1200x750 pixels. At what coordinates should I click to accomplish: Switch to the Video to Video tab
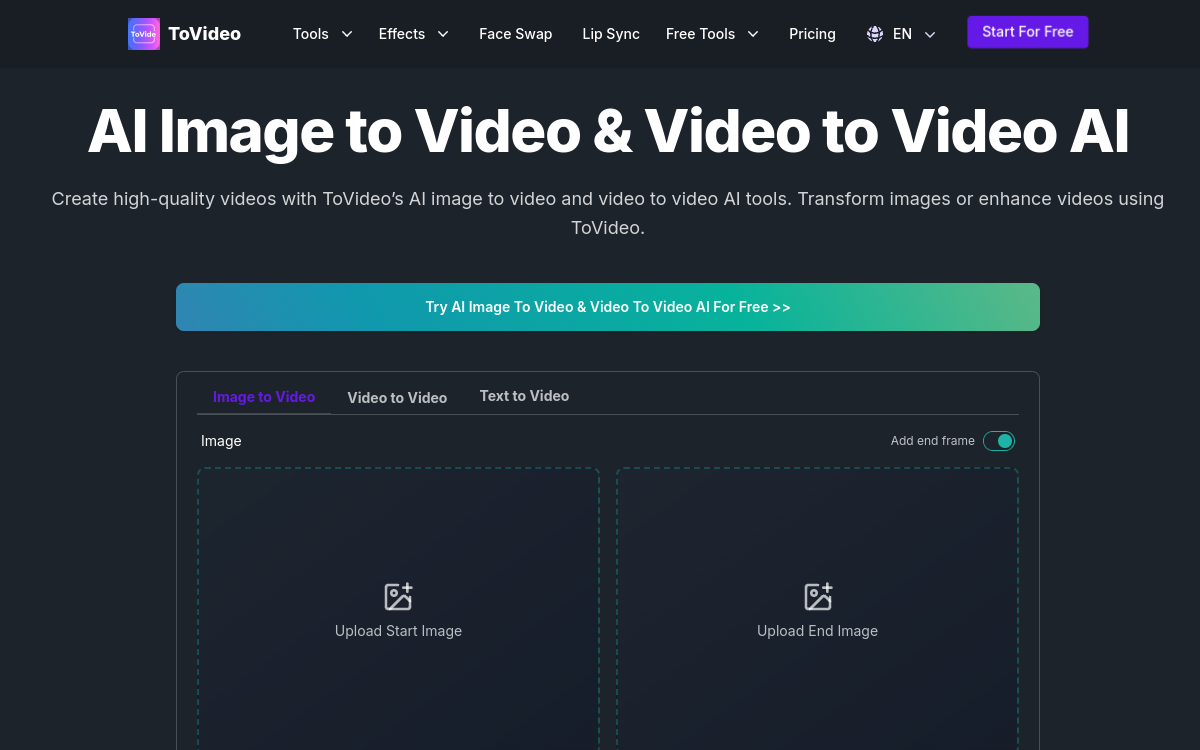pyautogui.click(x=397, y=398)
